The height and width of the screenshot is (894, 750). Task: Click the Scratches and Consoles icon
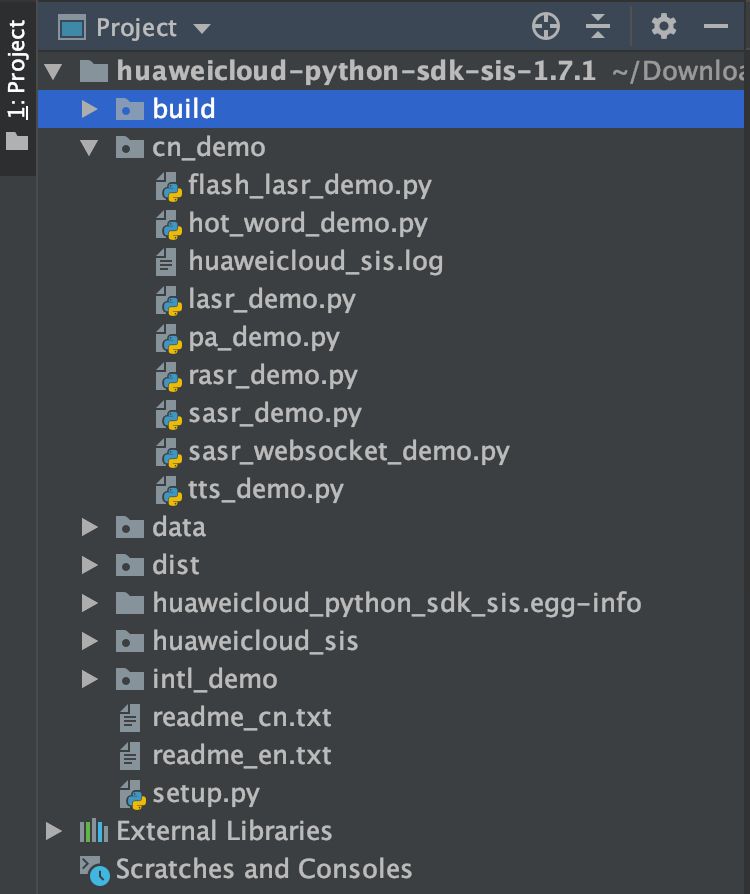[x=95, y=870]
